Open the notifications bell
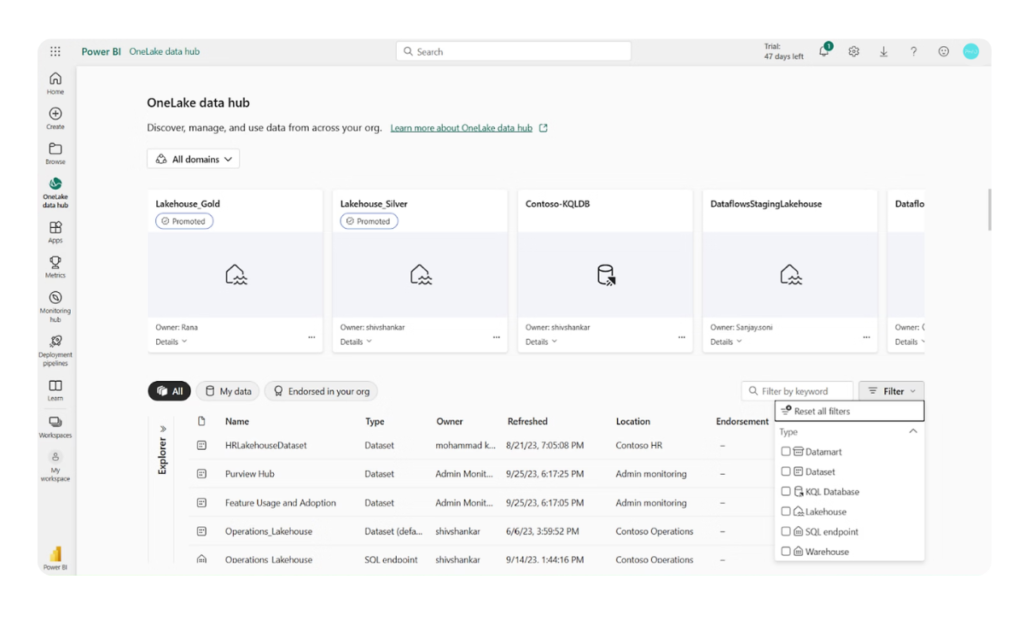 [x=824, y=51]
